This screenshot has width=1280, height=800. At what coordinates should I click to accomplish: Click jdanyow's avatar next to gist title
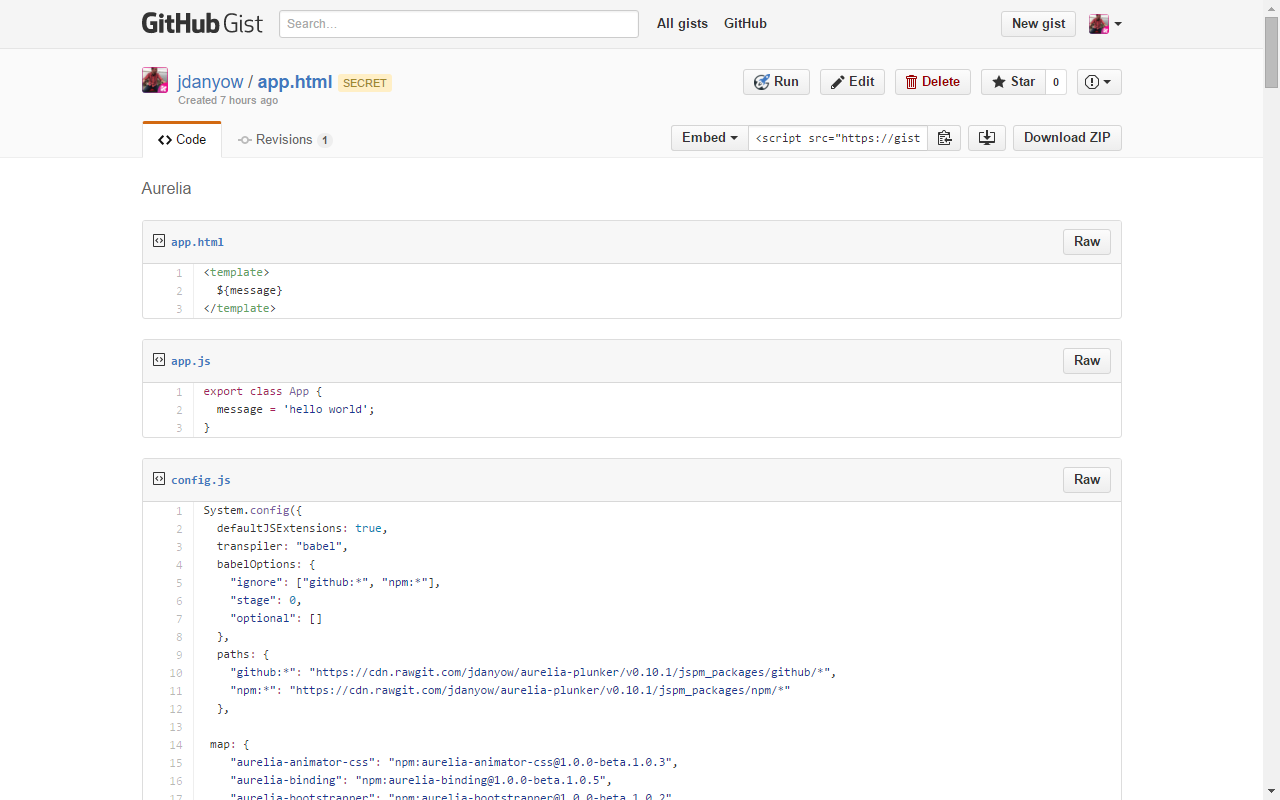[155, 81]
